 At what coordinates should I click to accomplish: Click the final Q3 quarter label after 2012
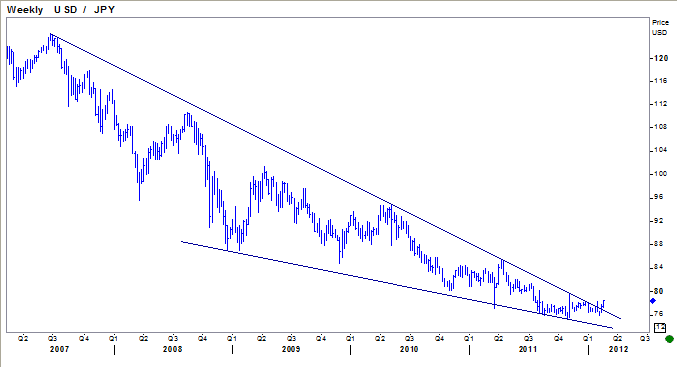click(x=645, y=339)
